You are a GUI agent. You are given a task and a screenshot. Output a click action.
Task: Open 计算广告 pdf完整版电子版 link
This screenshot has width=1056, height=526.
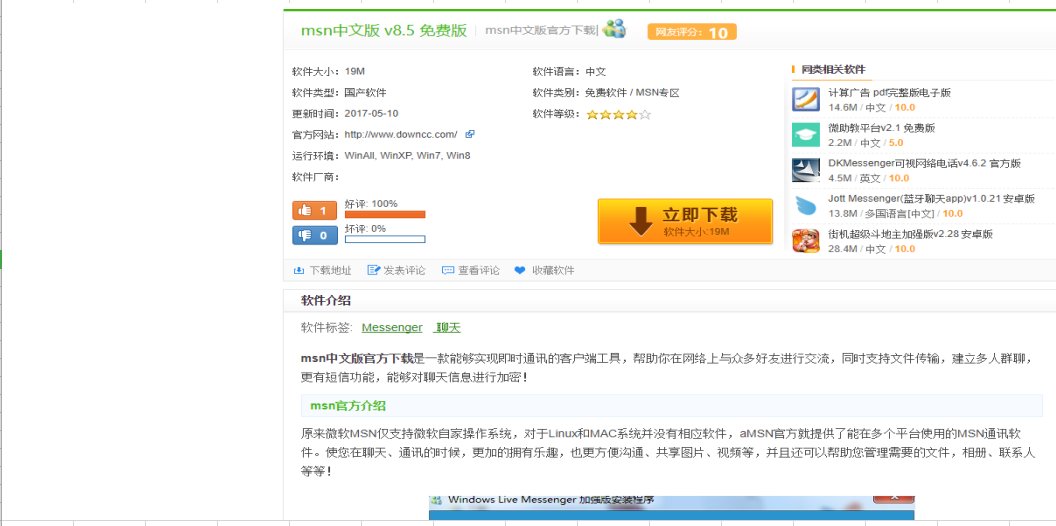pos(889,93)
